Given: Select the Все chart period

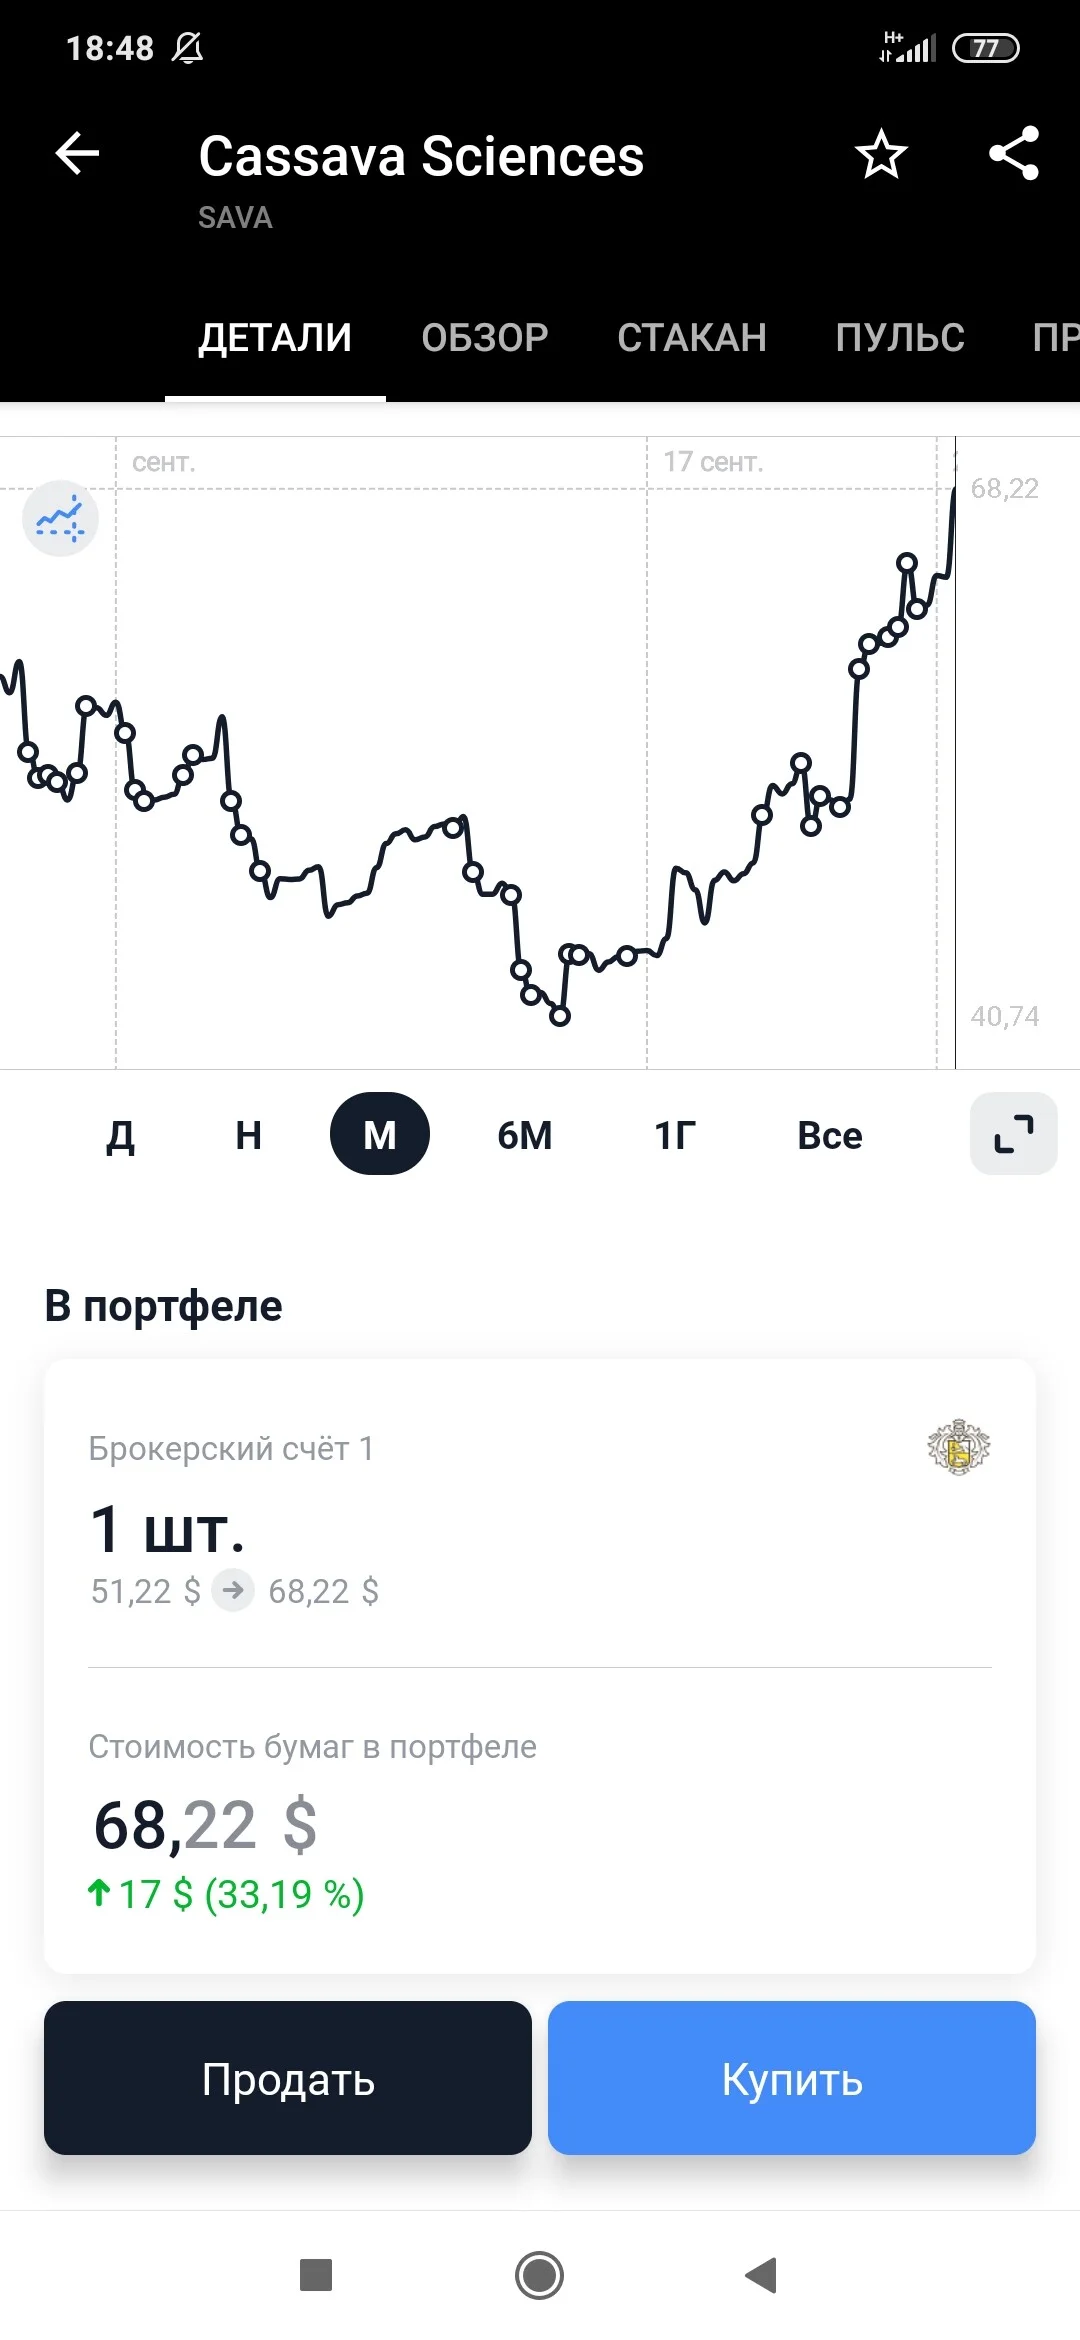Looking at the screenshot, I should click(x=830, y=1135).
